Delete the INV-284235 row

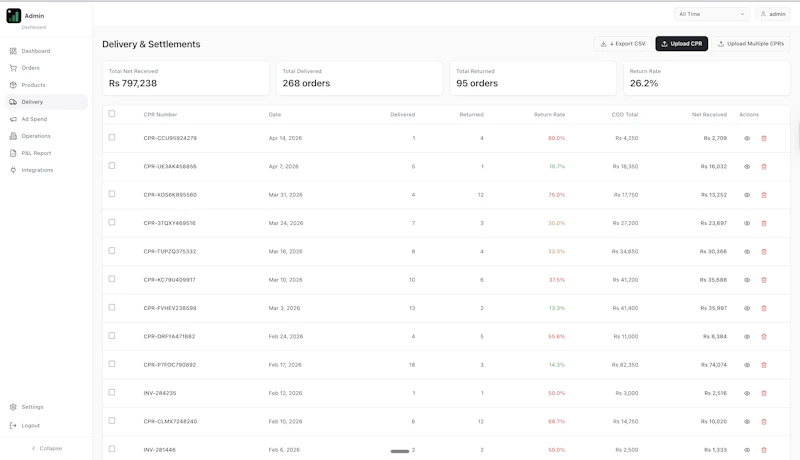coord(764,393)
